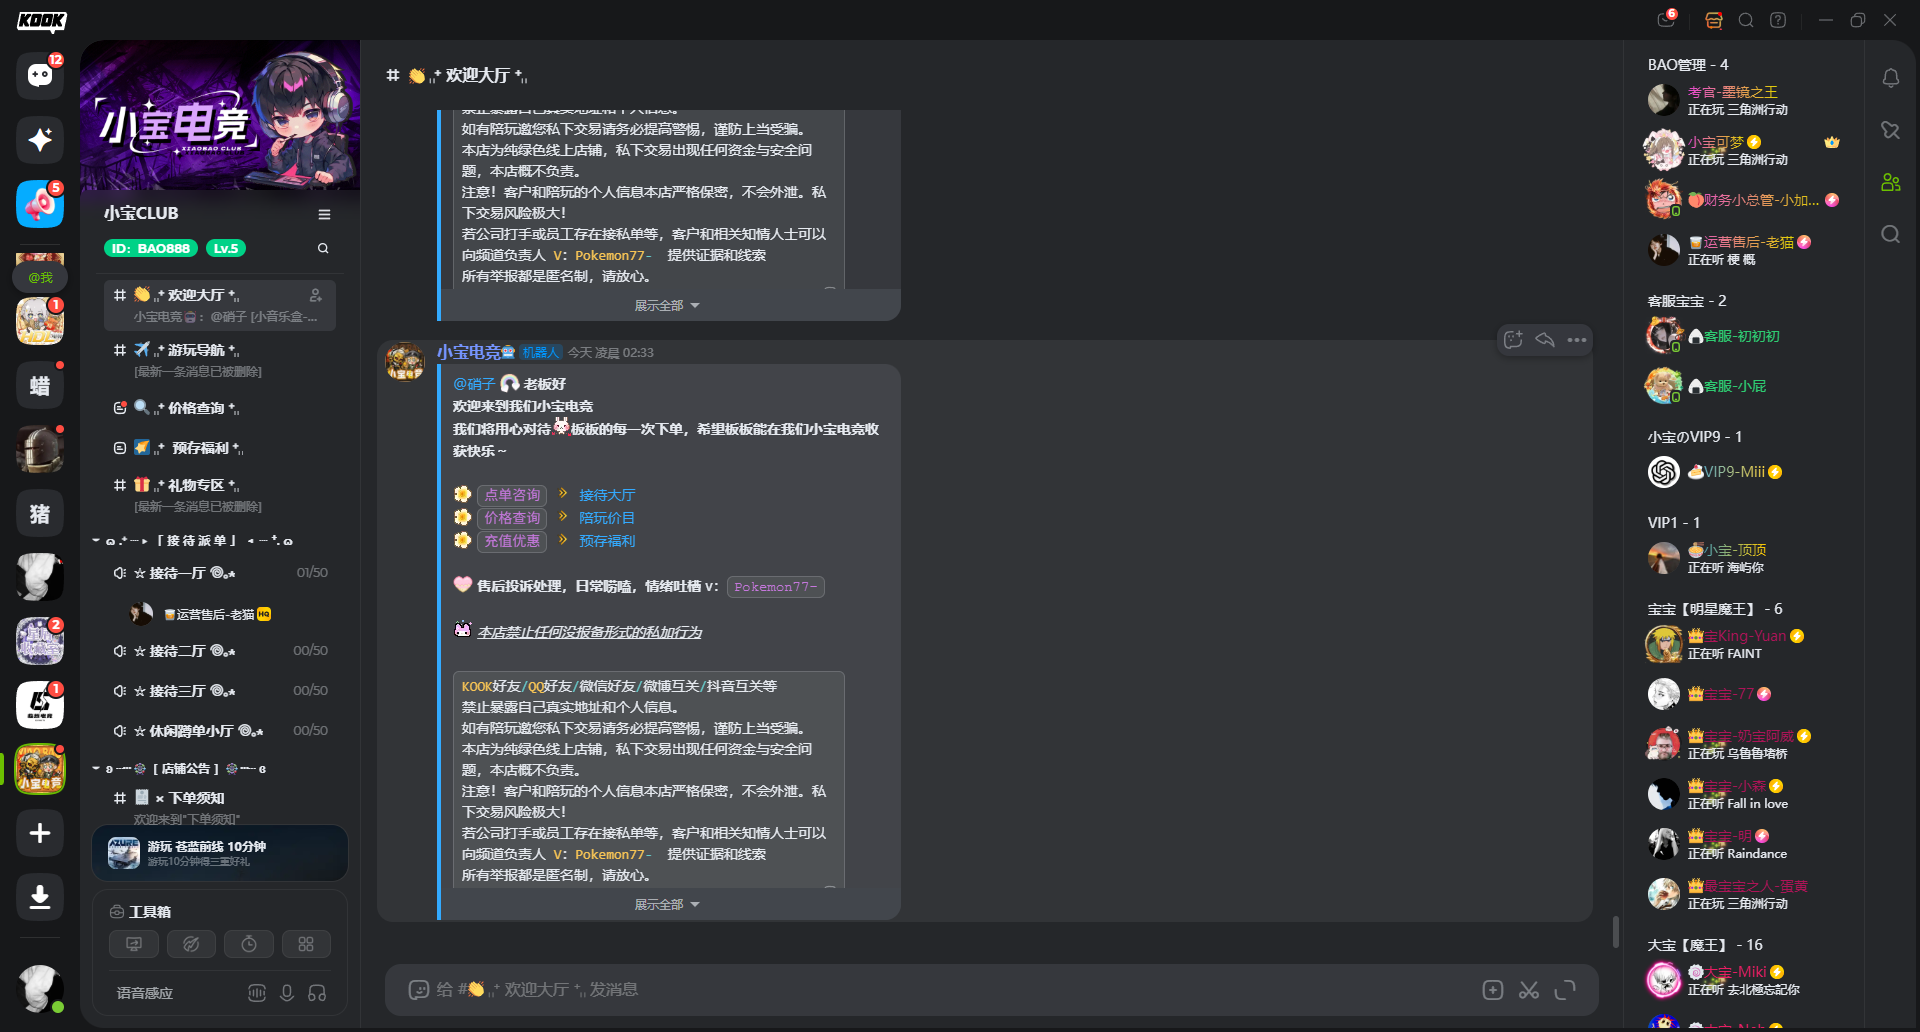
Task: Open emoji picker in message box
Action: [x=418, y=990]
